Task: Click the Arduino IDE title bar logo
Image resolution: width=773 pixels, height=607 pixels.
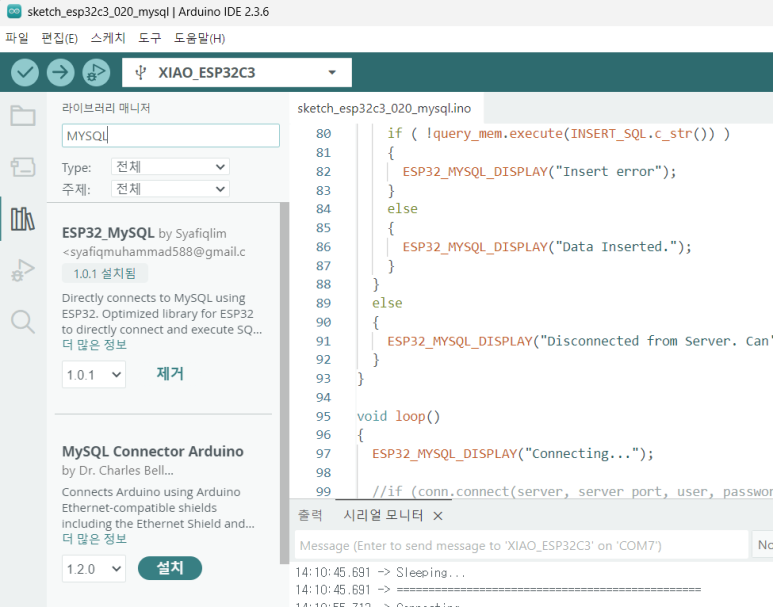Action: (x=14, y=12)
